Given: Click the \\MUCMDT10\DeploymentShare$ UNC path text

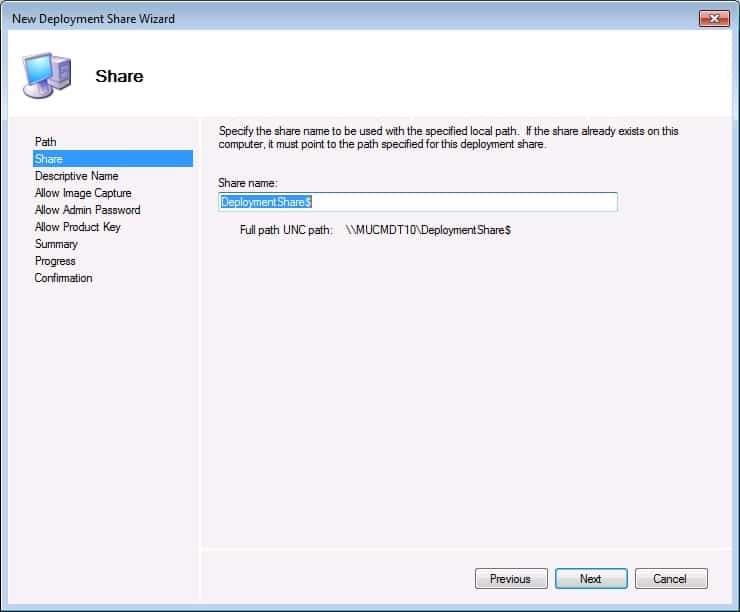Looking at the screenshot, I should (x=428, y=230).
